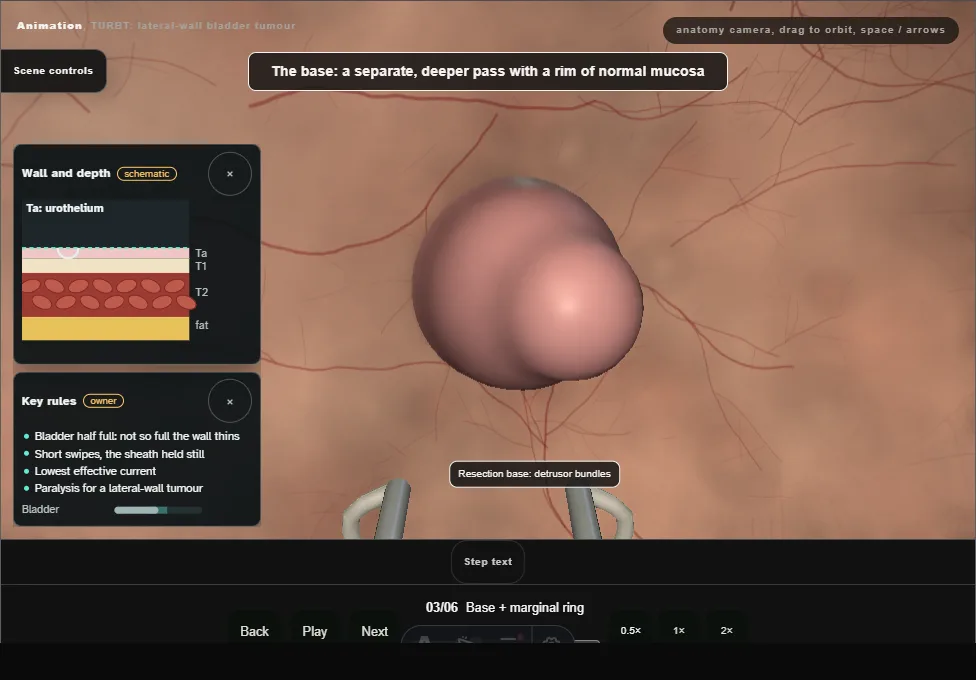The height and width of the screenshot is (680, 976).
Task: Toggle the Step text panel
Action: coord(488,562)
